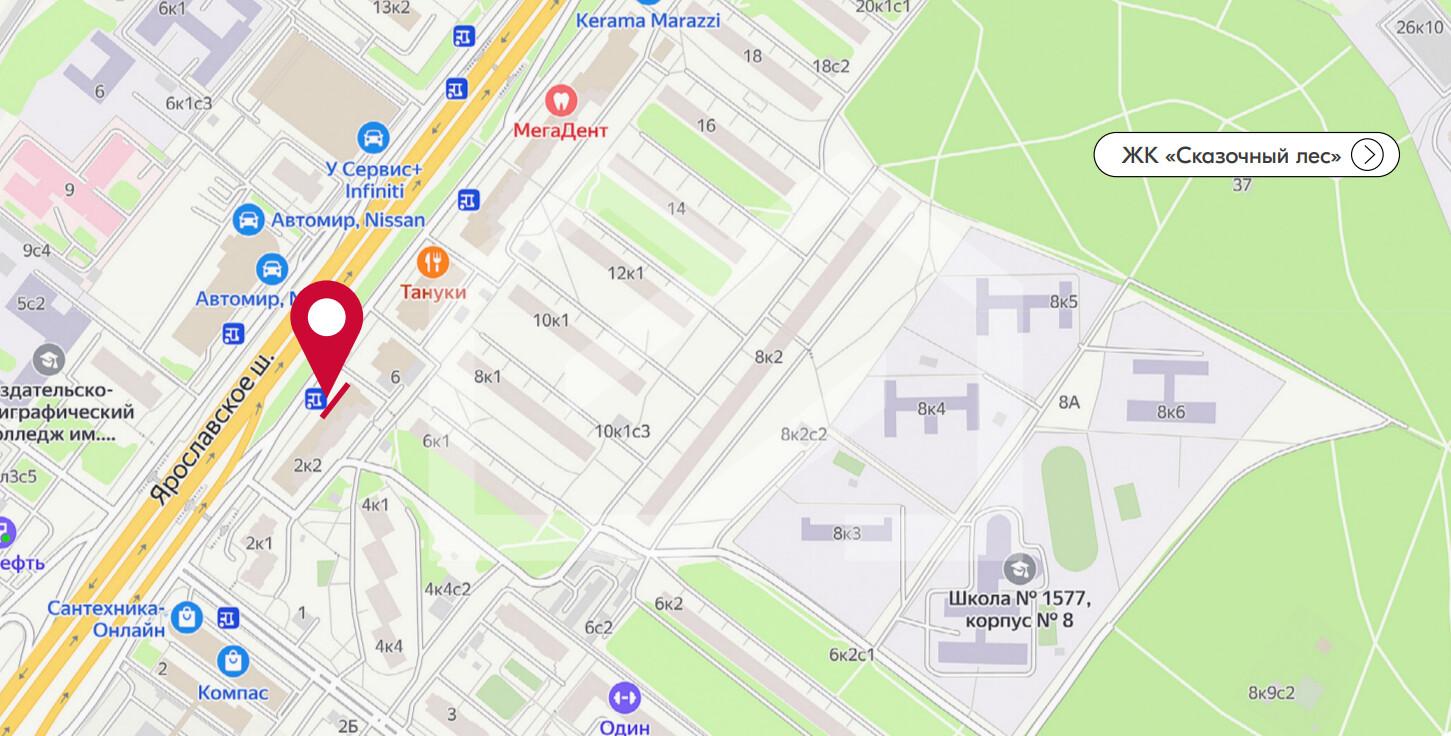1451x736 pixels.
Task: Click the bus stop icon near Компас
Action: point(229,619)
